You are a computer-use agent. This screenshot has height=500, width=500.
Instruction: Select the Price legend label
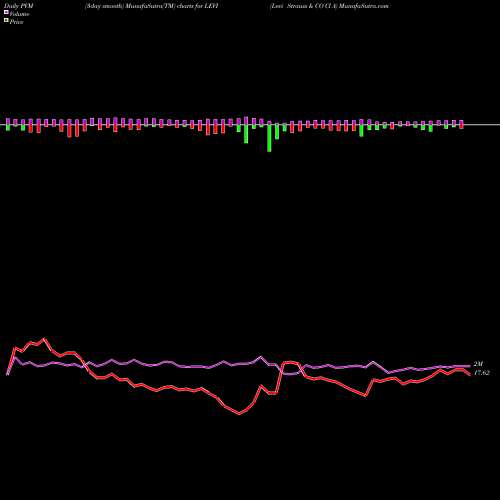point(16,22)
